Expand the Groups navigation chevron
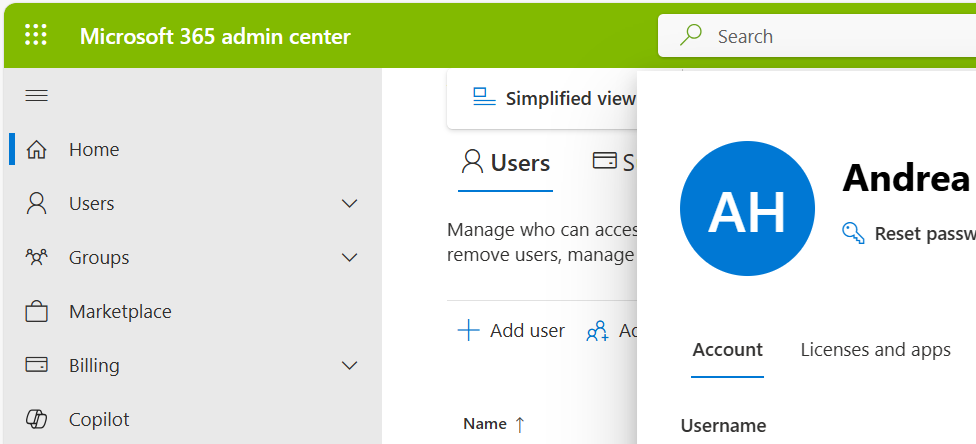976x444 pixels. [x=350, y=257]
